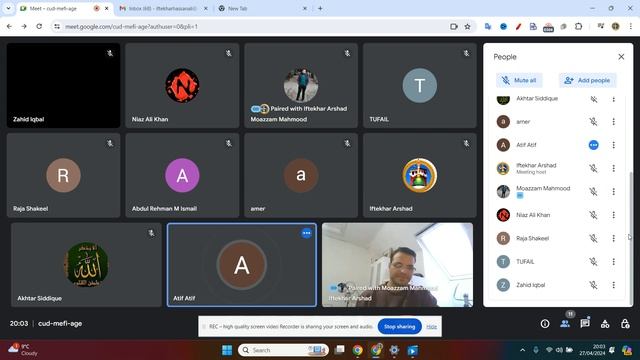This screenshot has height=360, width=640.
Task: Open more options for Akhtar Siddique
Action: [613, 99]
